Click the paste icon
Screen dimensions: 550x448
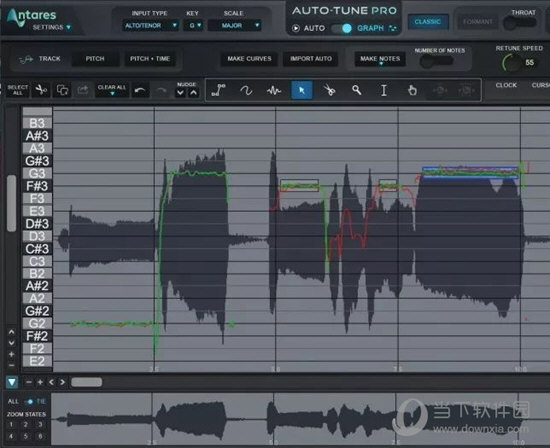click(83, 90)
